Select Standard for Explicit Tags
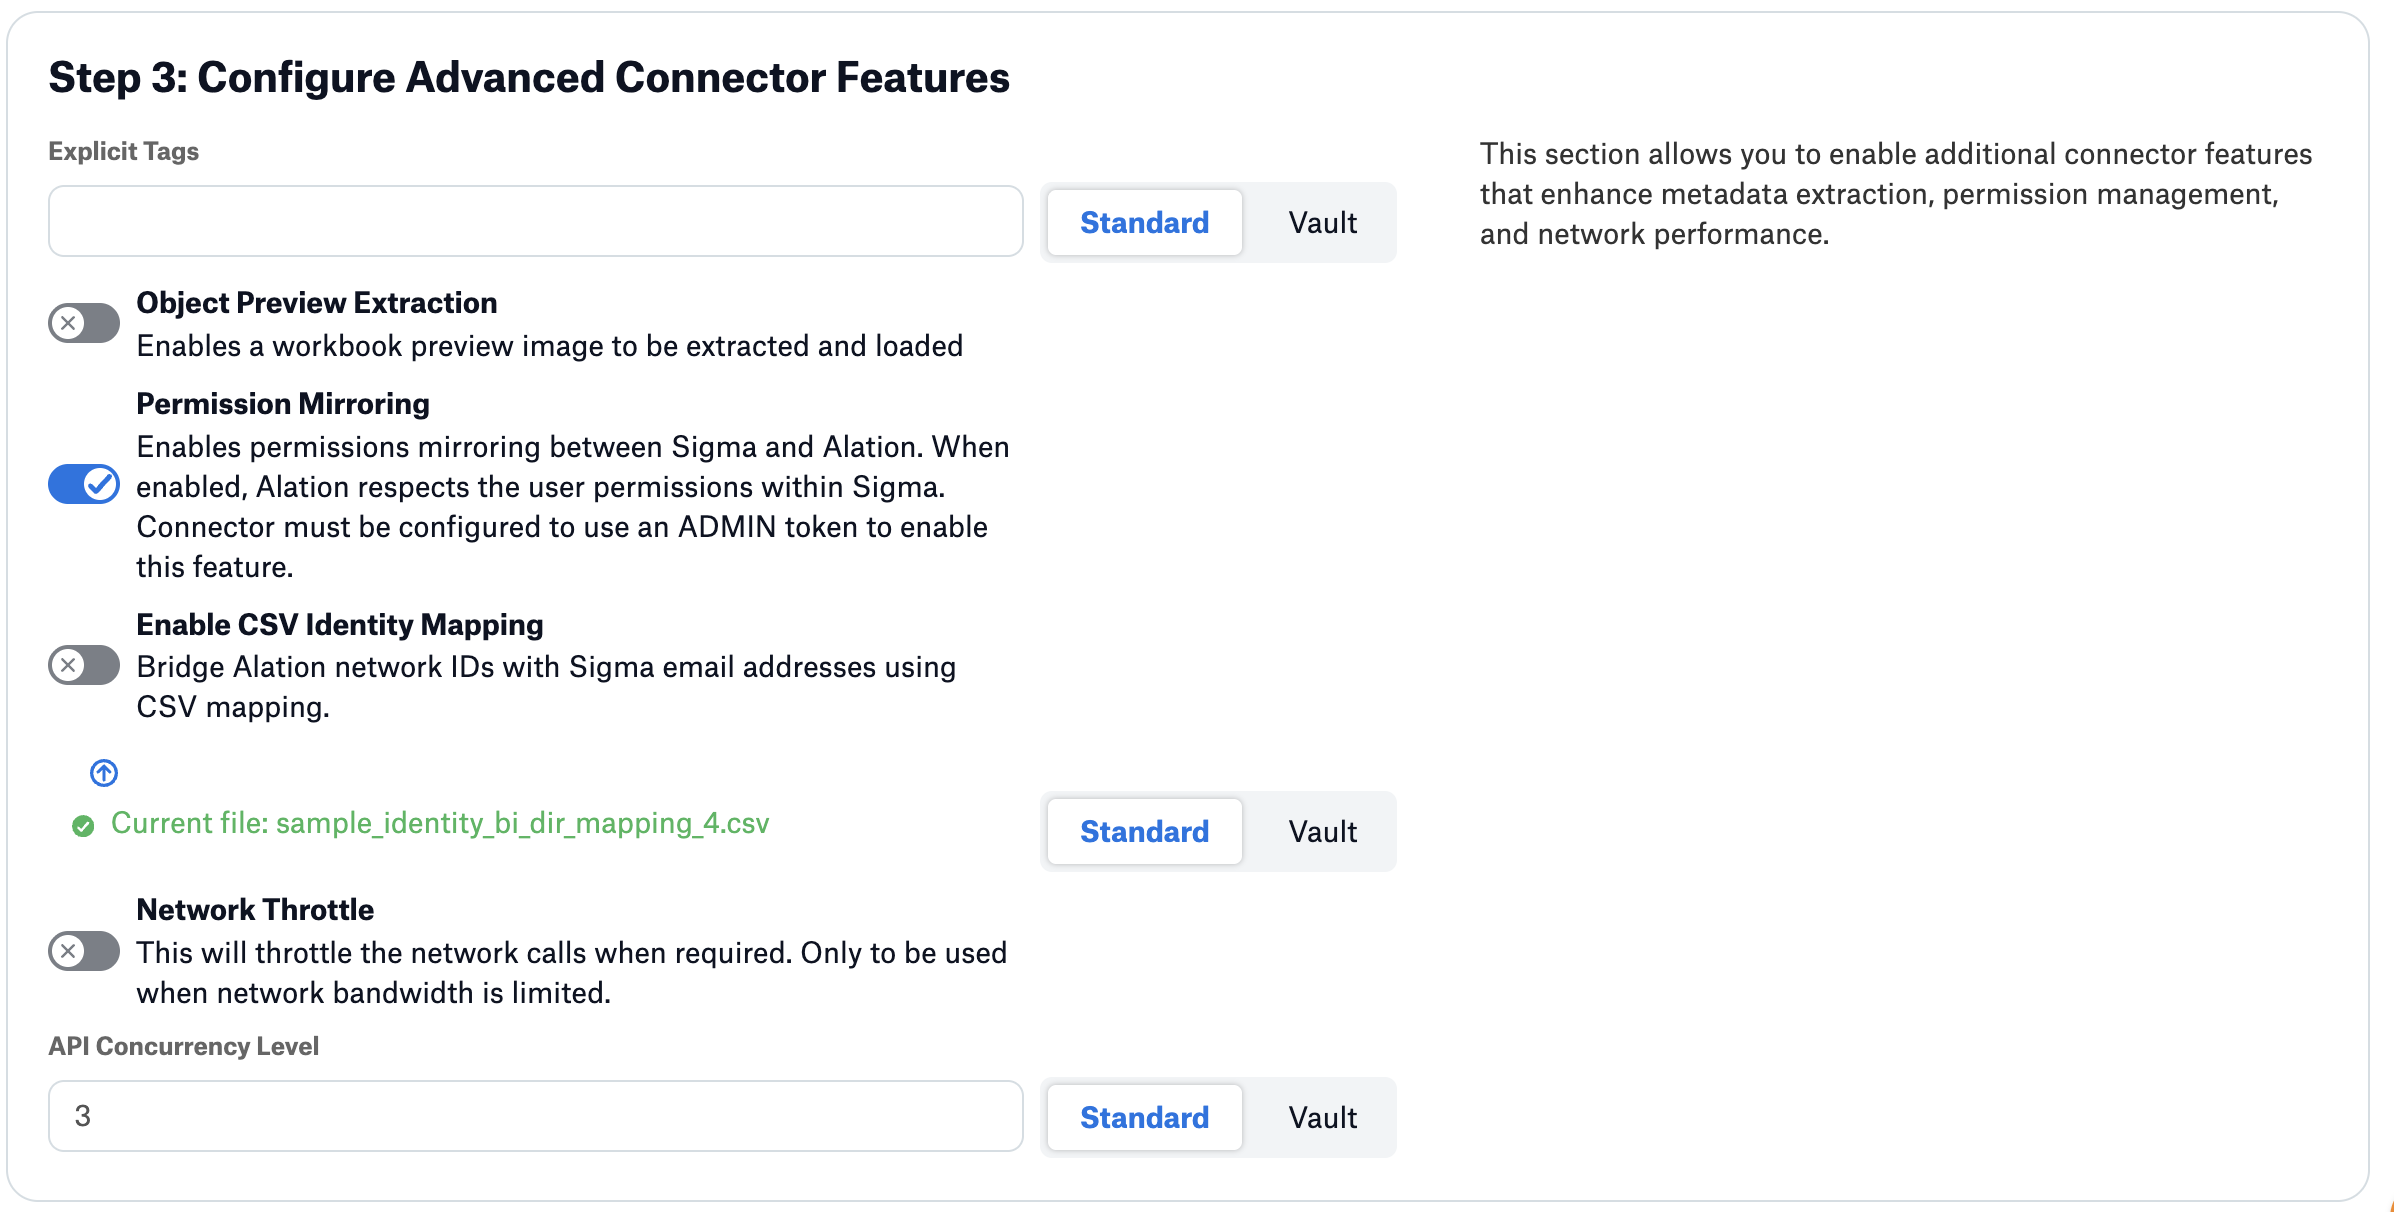Screen dimensions: 2394x1212 (1144, 222)
